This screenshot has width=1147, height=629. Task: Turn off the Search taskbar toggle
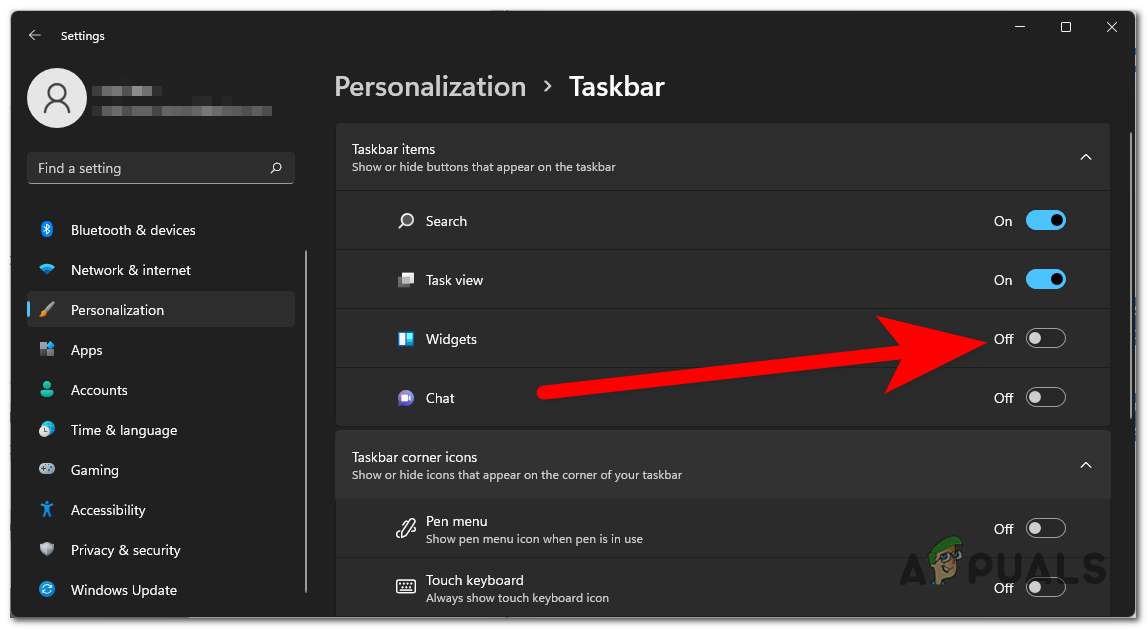tap(1045, 221)
